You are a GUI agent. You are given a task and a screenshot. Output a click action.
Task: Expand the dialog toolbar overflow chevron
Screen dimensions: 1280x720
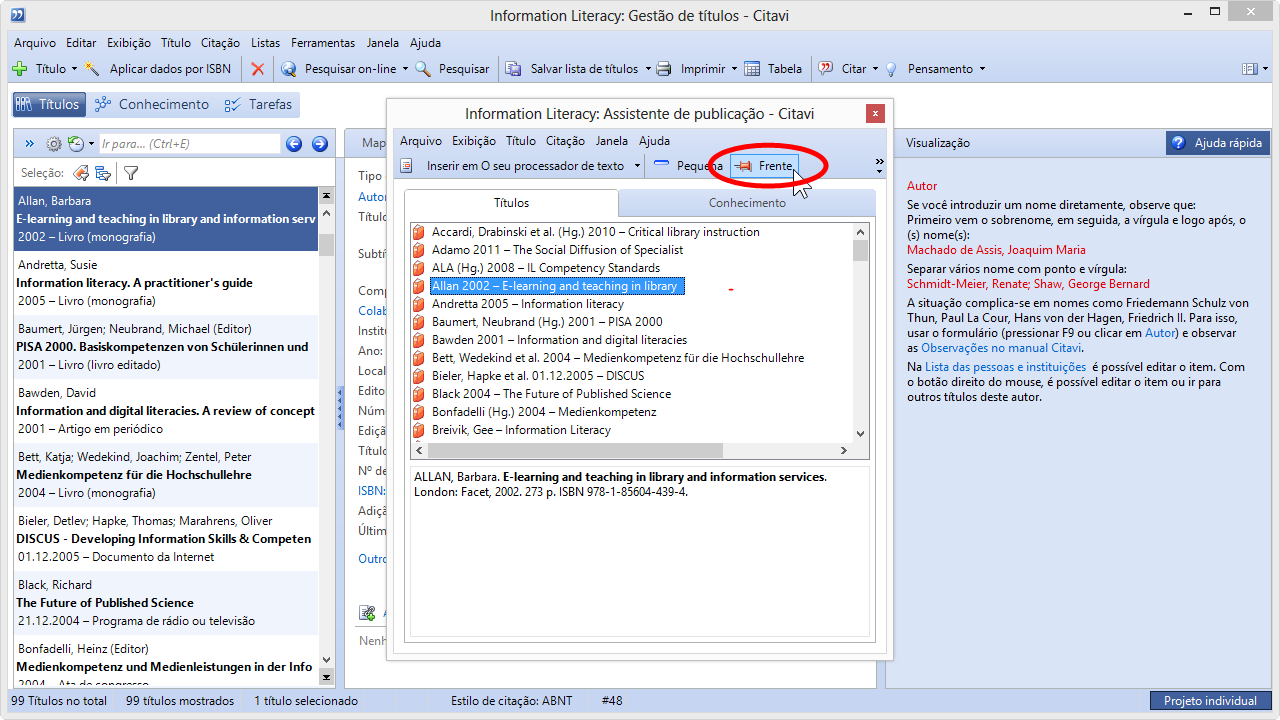click(x=880, y=164)
